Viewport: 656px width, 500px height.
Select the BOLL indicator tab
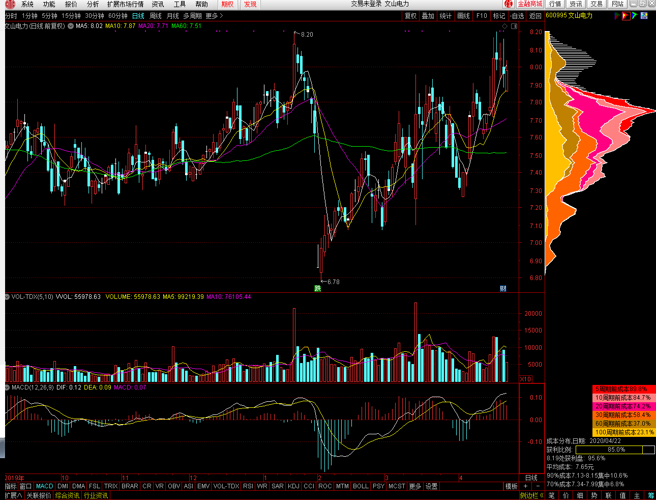click(360, 486)
